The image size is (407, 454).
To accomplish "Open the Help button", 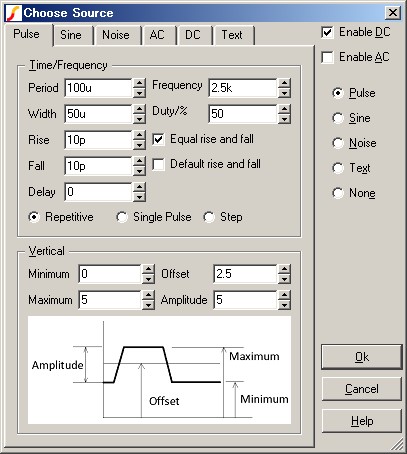I will click(362, 421).
